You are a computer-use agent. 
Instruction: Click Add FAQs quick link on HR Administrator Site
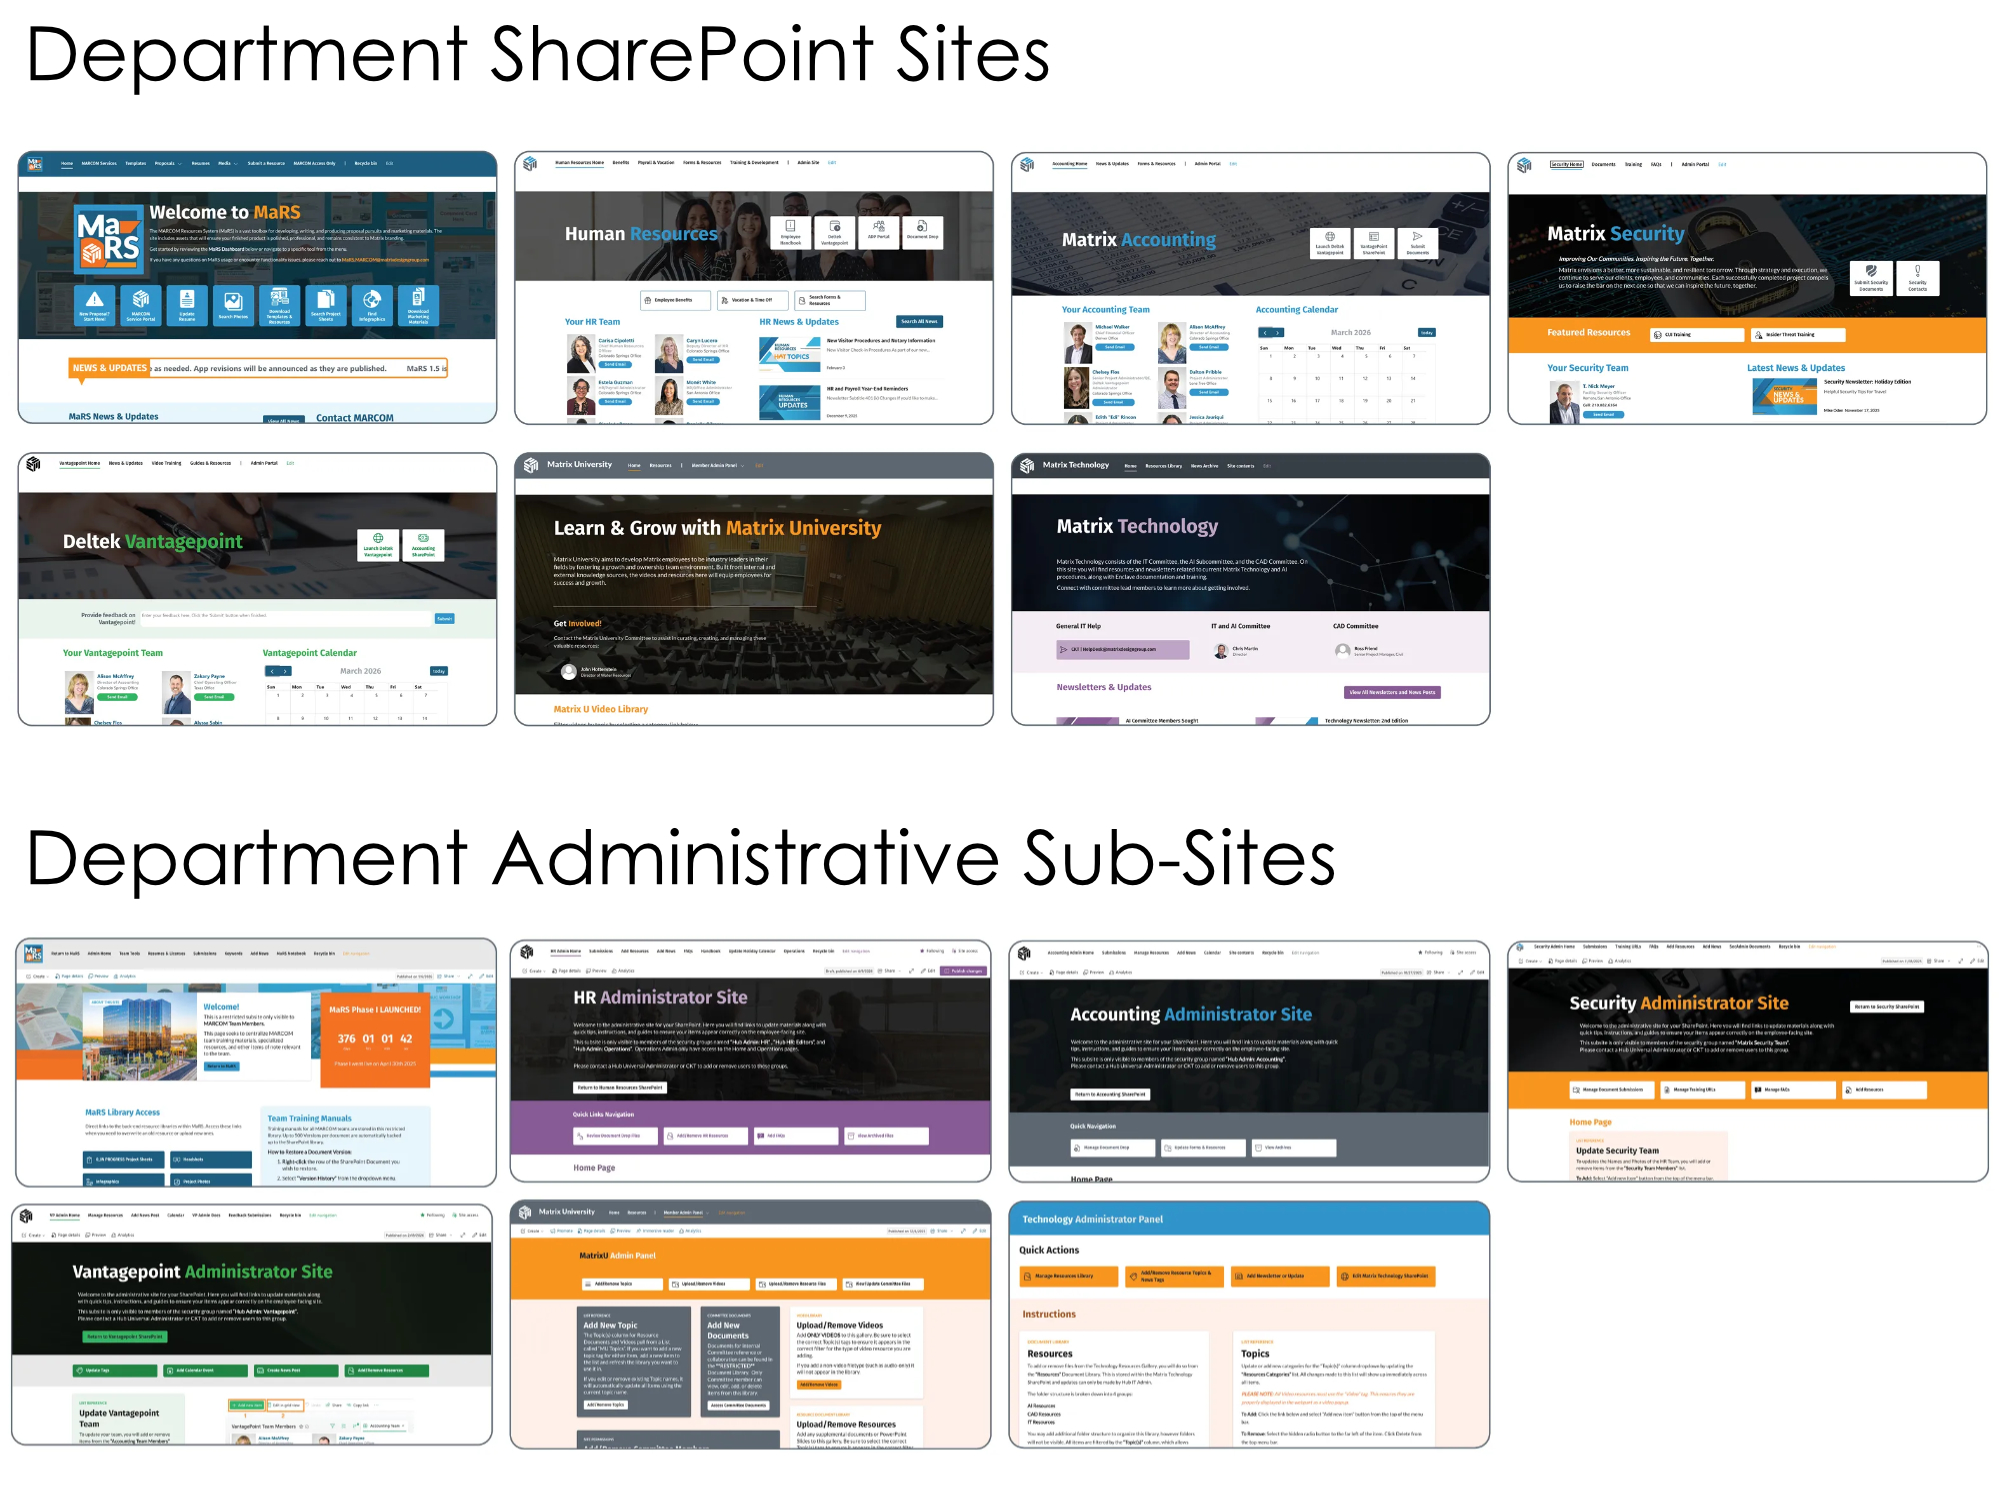[x=796, y=1136]
